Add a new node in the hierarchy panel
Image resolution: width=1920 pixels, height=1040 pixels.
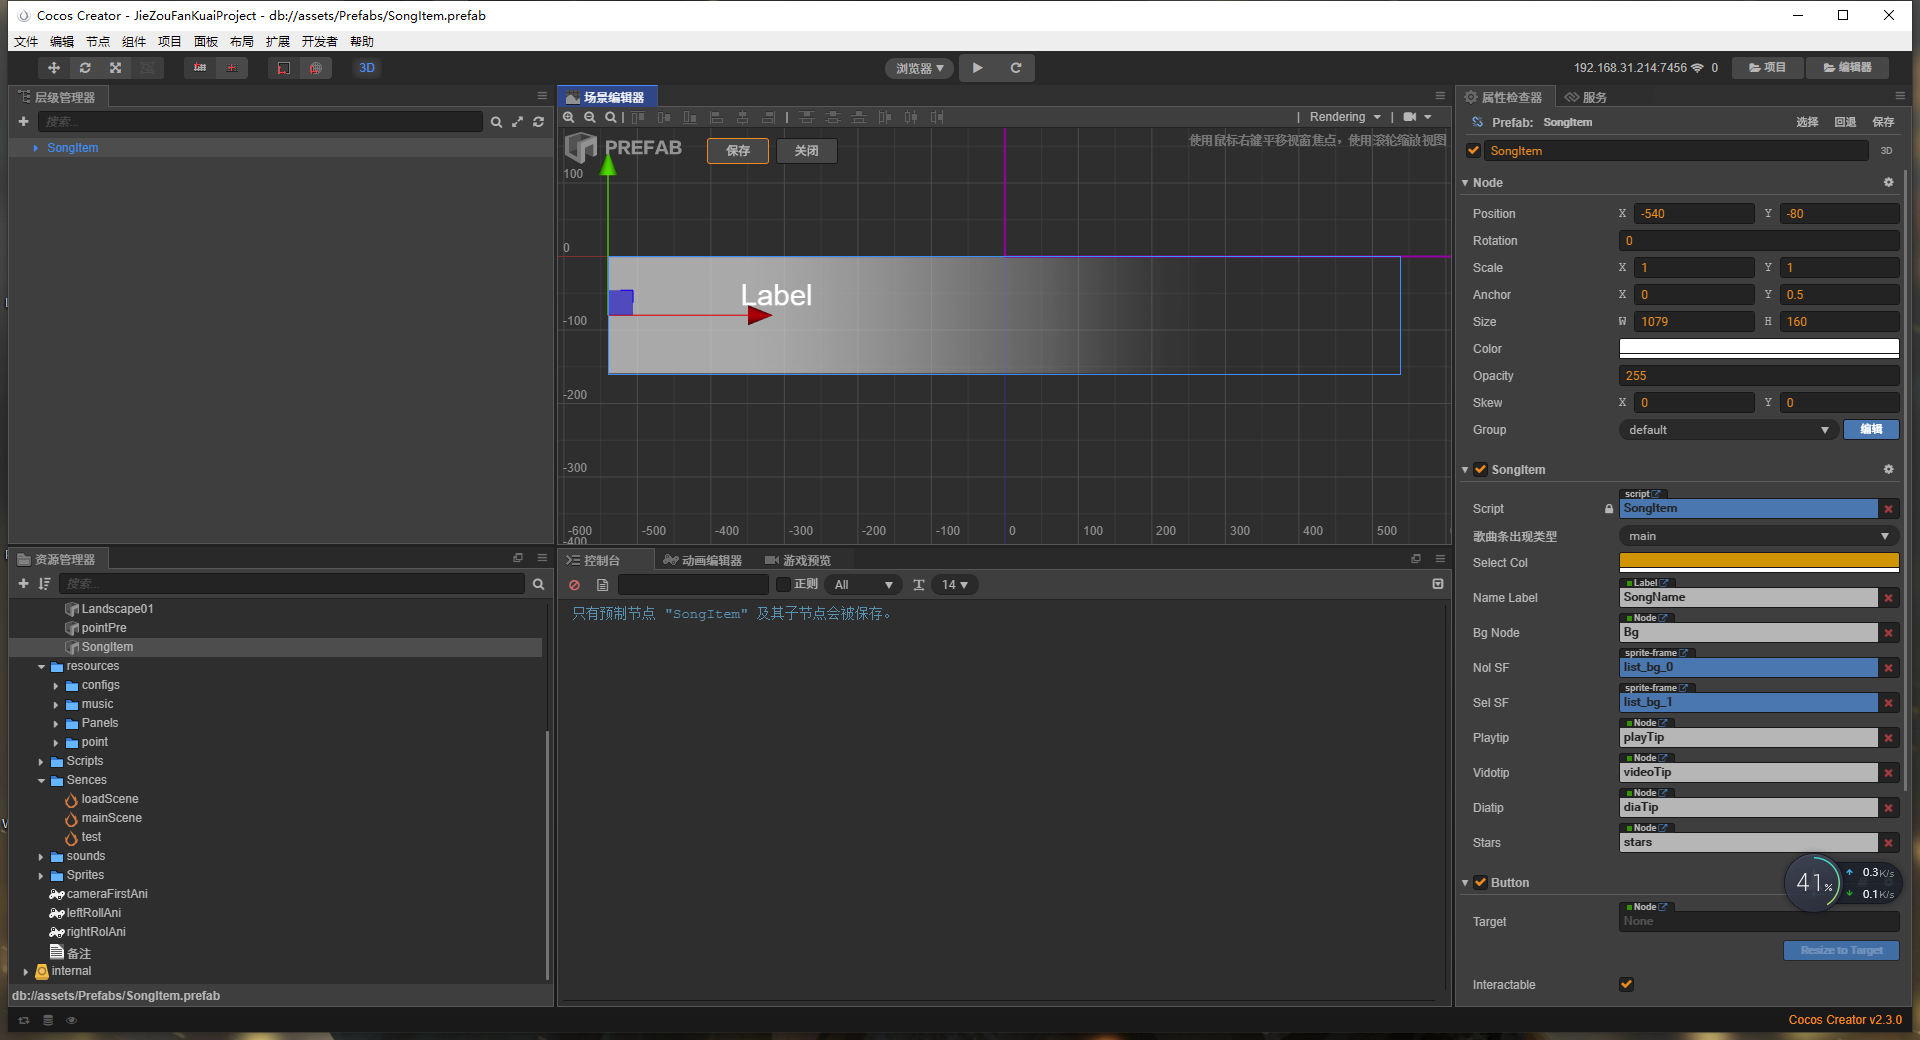tap(24, 121)
